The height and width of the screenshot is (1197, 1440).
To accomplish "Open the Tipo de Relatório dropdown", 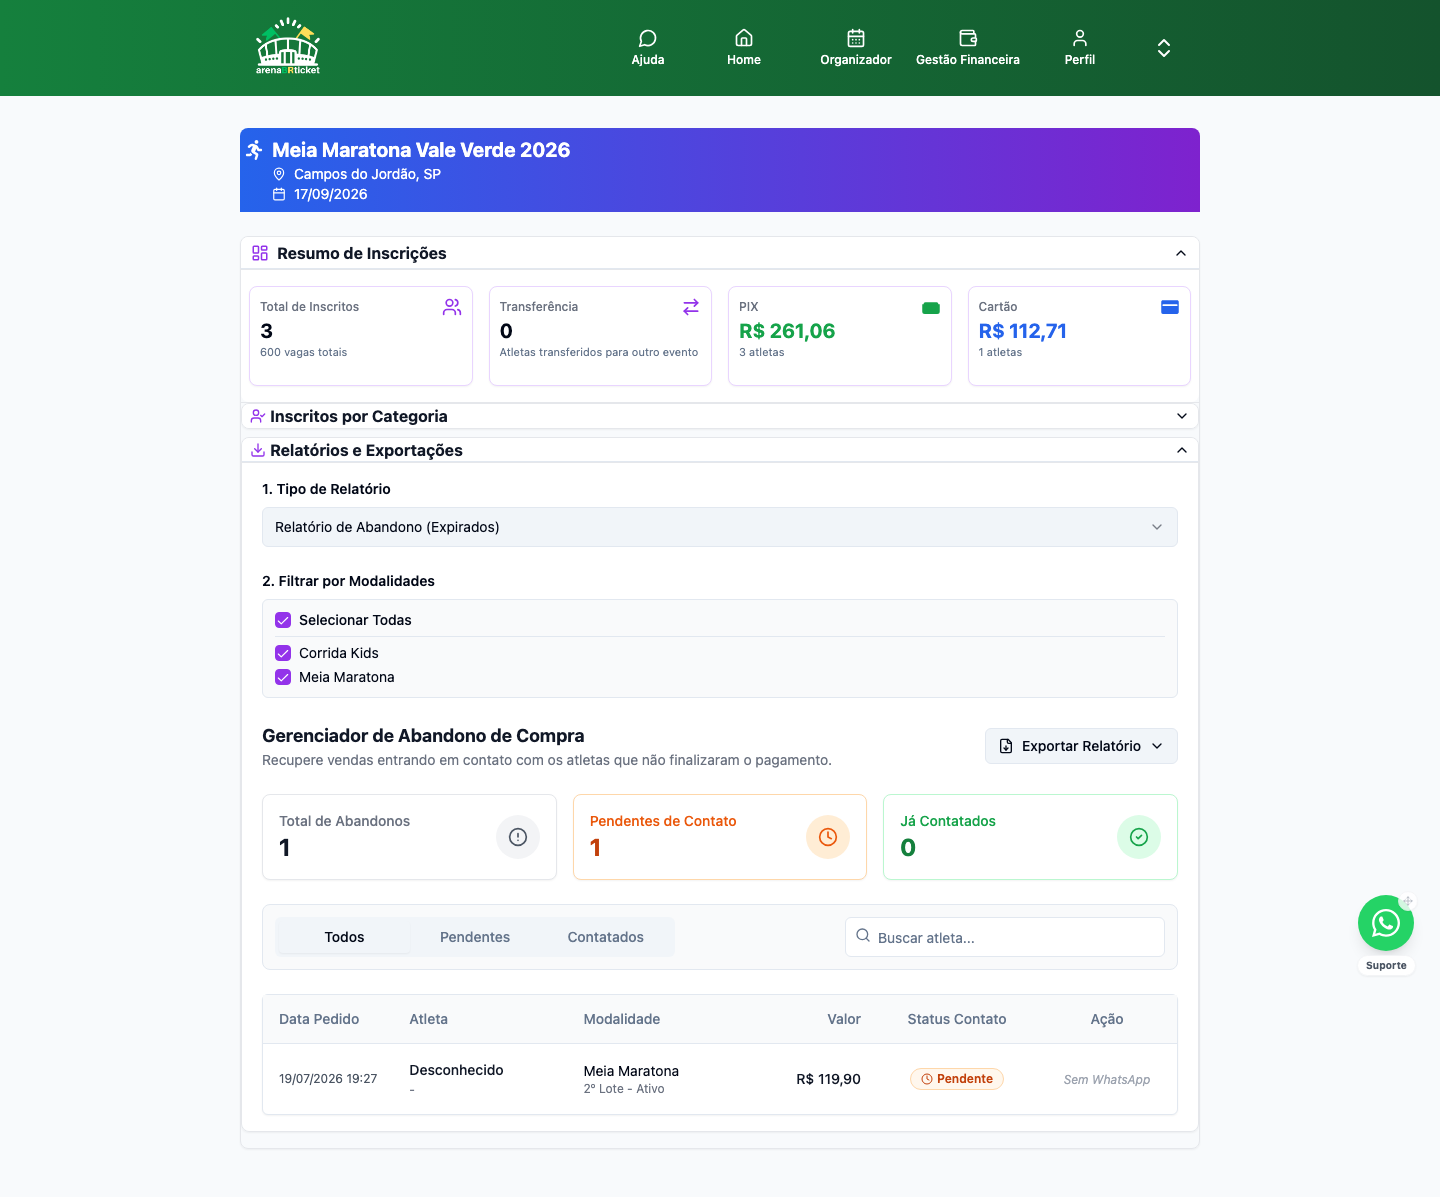I will tap(720, 527).
